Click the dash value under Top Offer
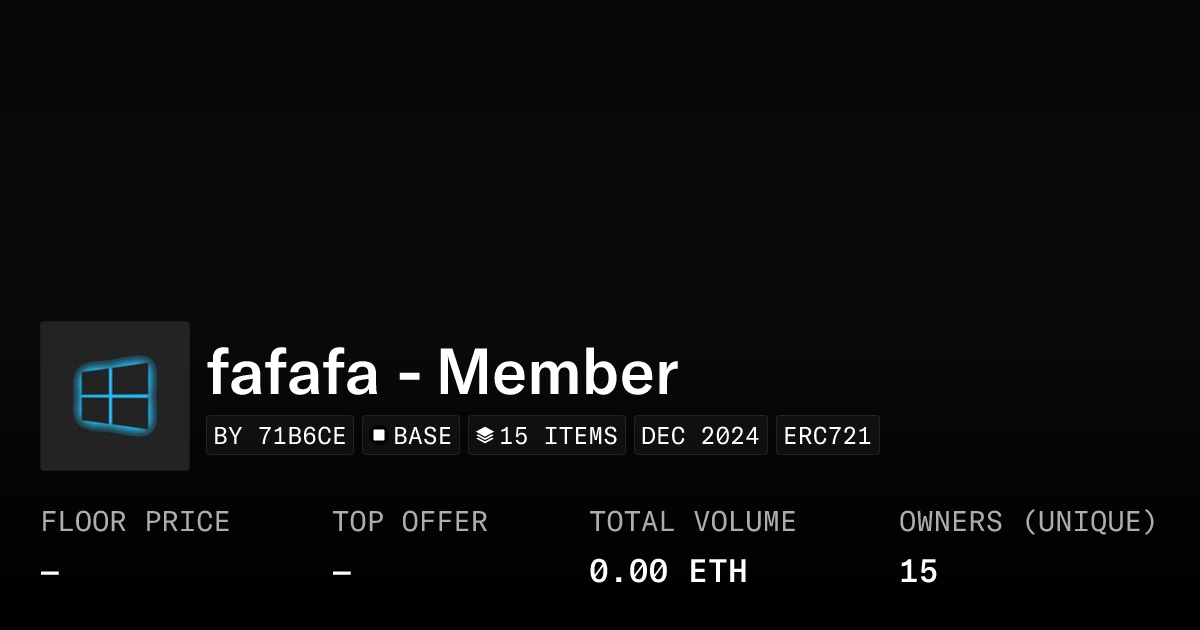This screenshot has height=630, width=1200. 341,573
